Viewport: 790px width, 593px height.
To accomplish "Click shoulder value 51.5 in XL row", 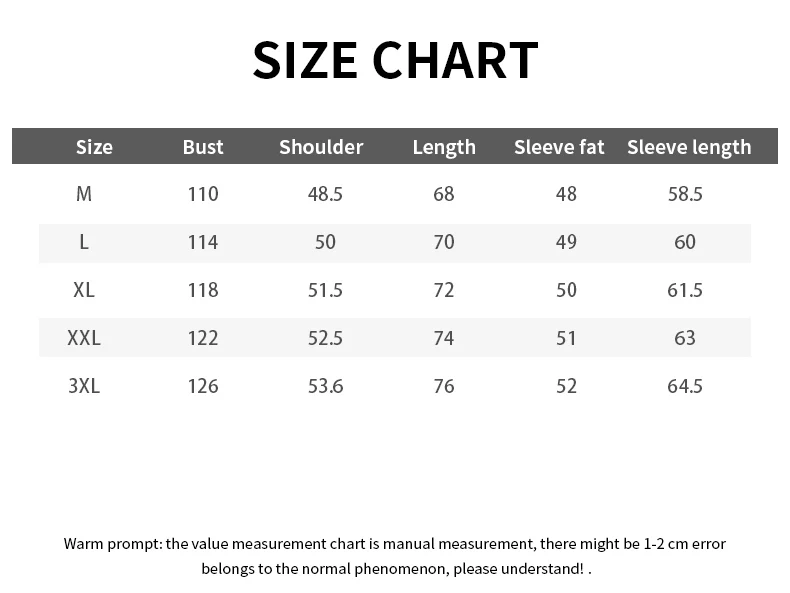I will [325, 290].
